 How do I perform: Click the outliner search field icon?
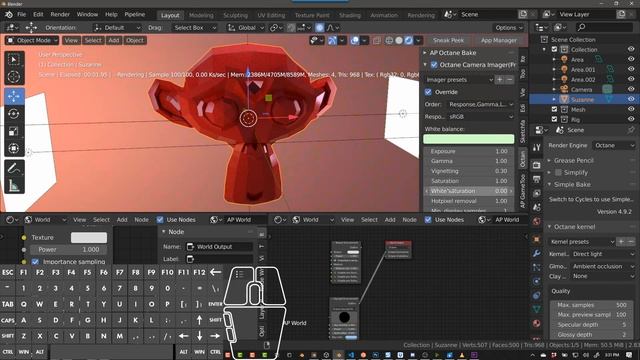582,27
